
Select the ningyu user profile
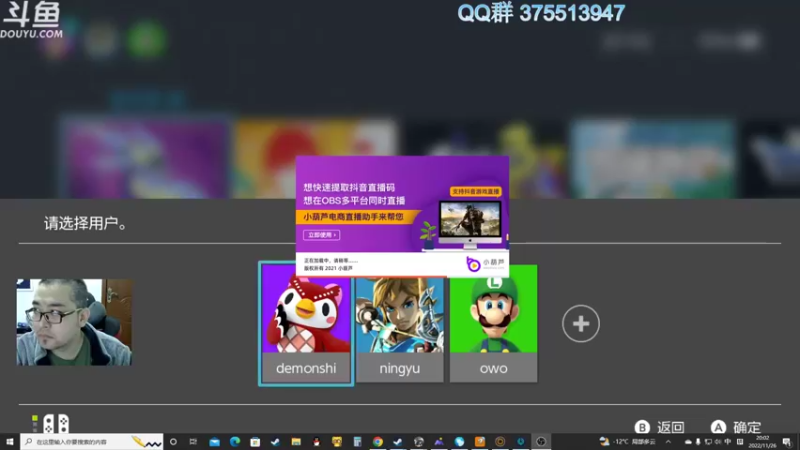[399, 323]
